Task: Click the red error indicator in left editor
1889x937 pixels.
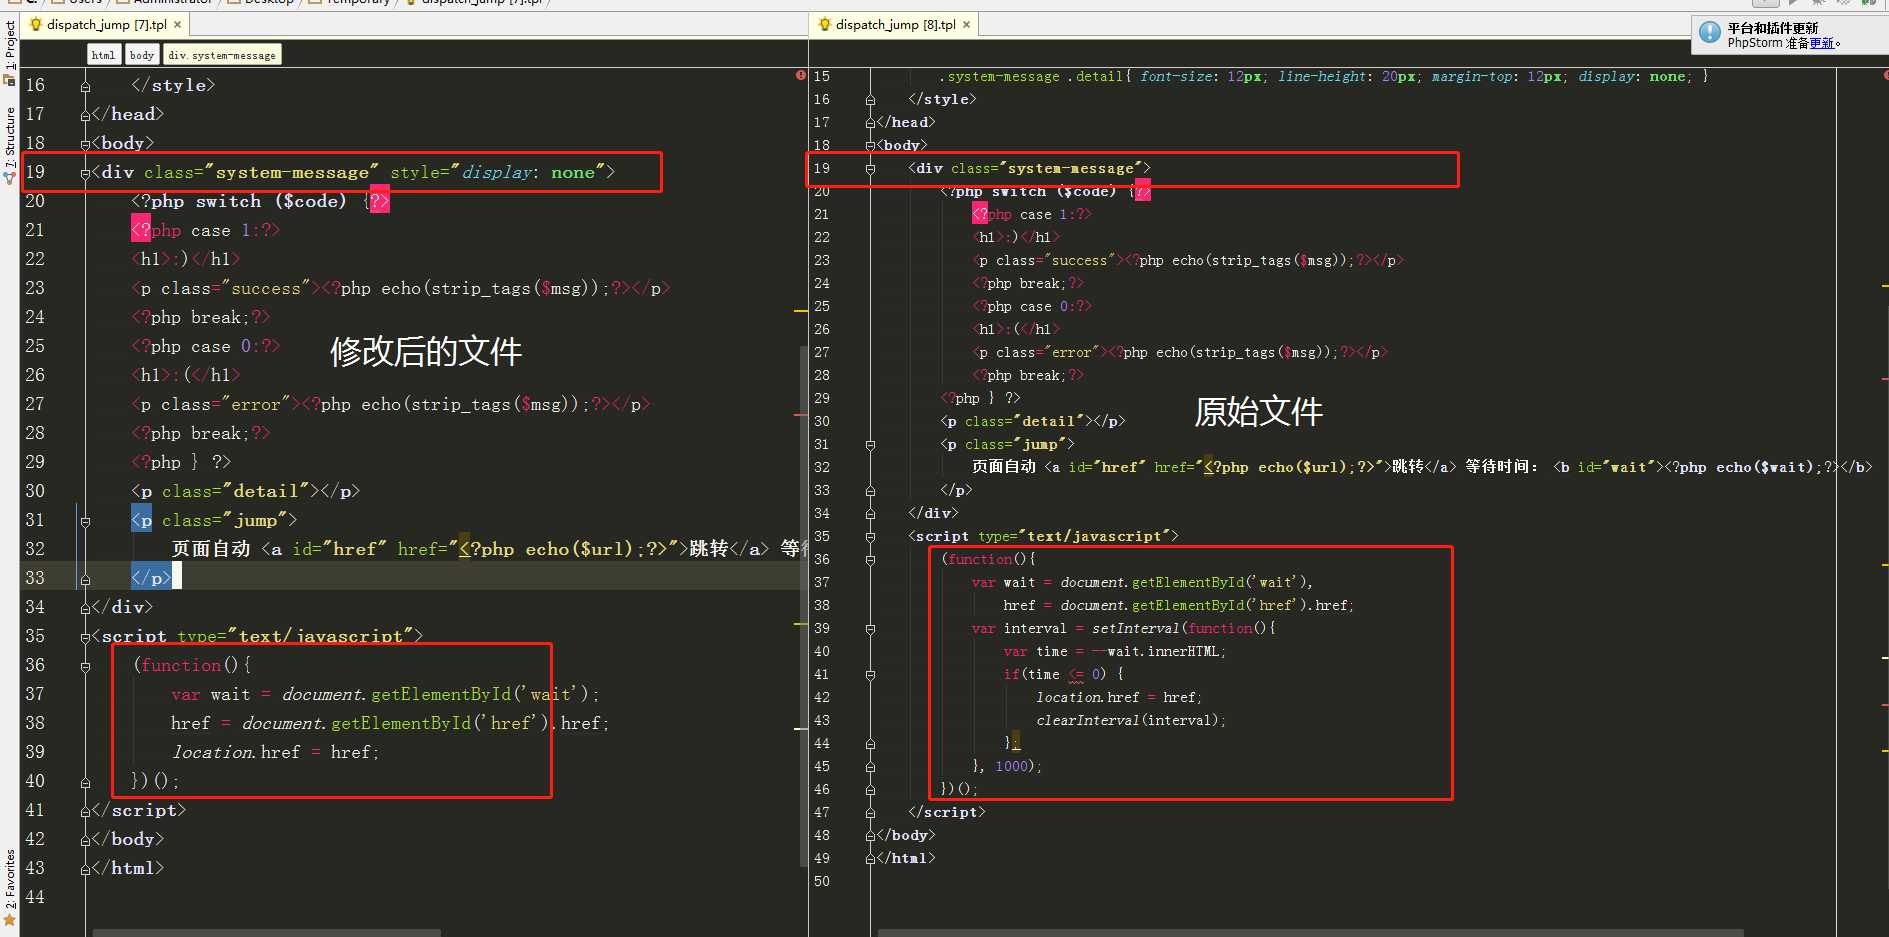Action: pos(801,75)
